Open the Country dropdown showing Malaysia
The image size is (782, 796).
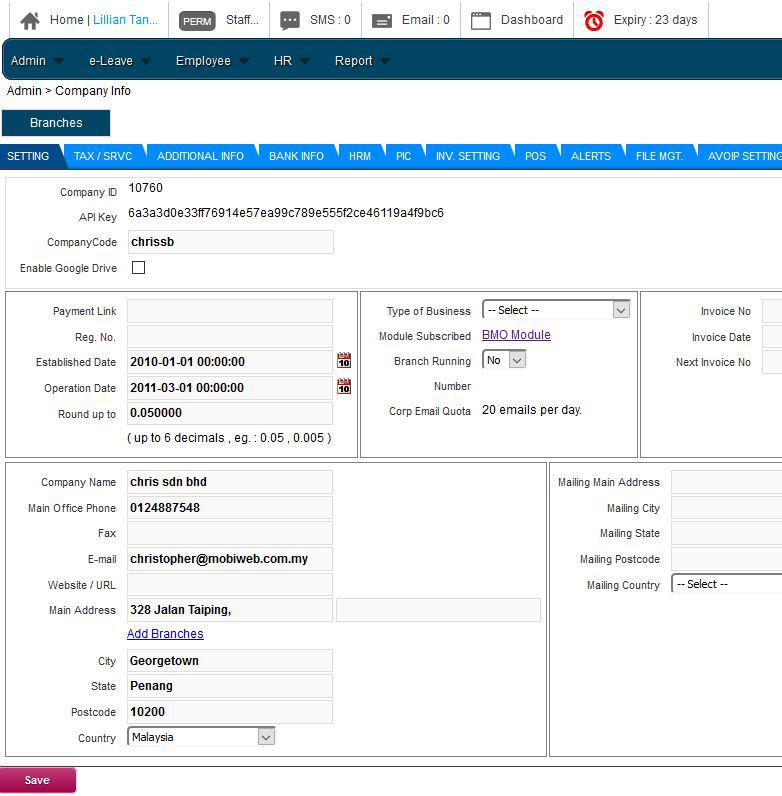click(x=201, y=737)
